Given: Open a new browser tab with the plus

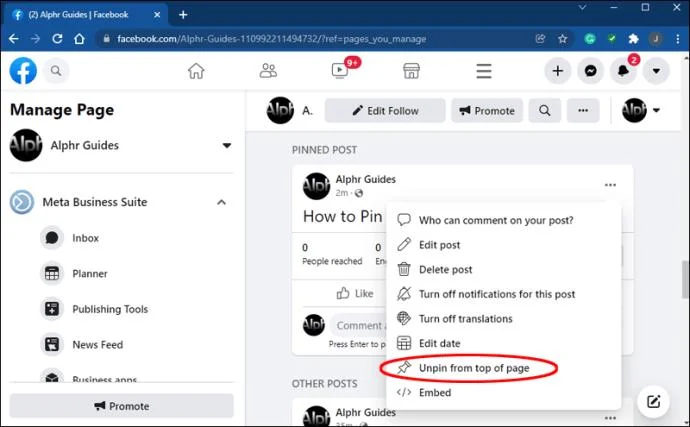Looking at the screenshot, I should 183,15.
